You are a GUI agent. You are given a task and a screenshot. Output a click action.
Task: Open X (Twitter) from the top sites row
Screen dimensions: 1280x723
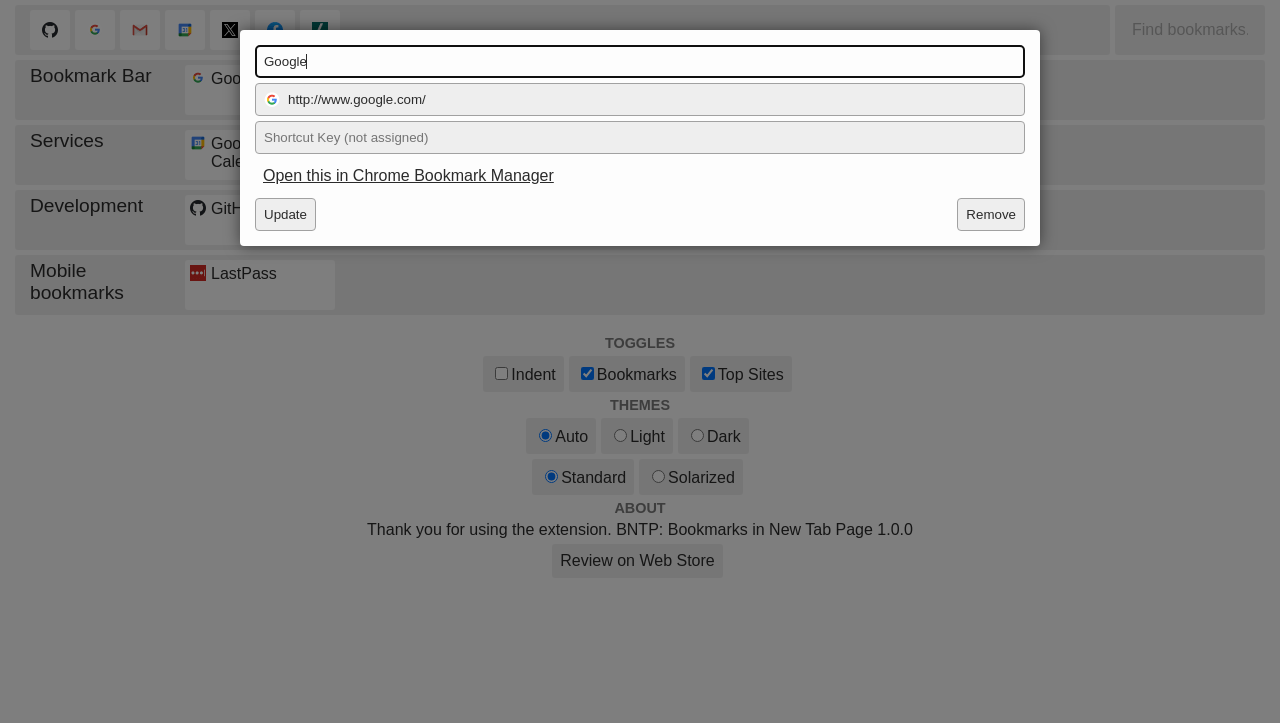coord(230,30)
